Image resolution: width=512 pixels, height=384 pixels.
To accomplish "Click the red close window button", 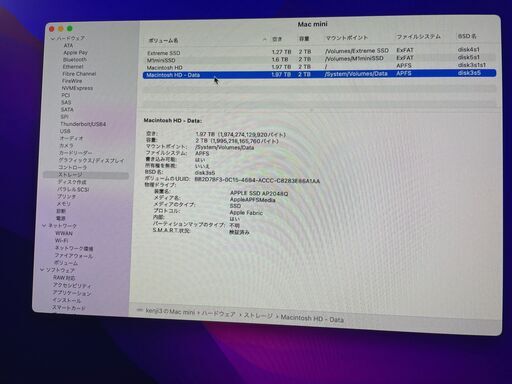I will point(52,29).
